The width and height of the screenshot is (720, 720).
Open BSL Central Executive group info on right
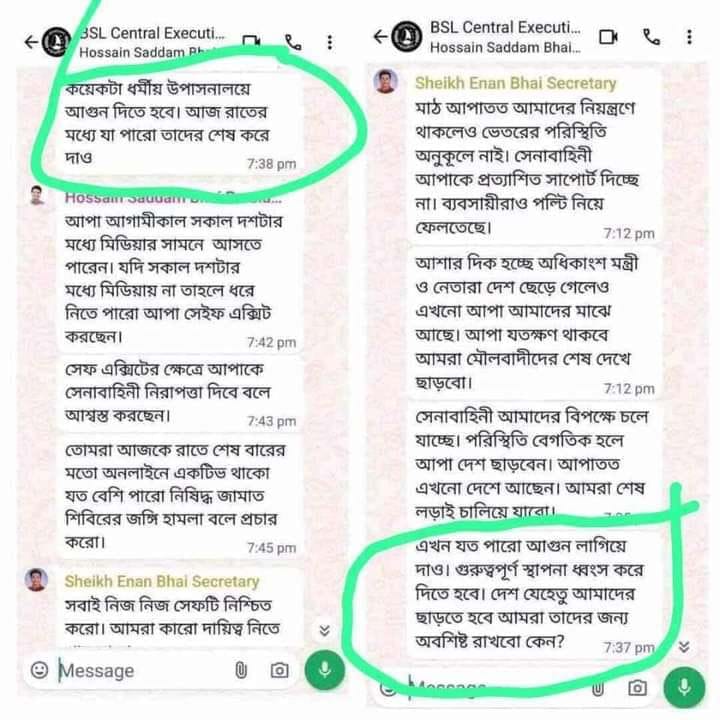click(x=505, y=37)
